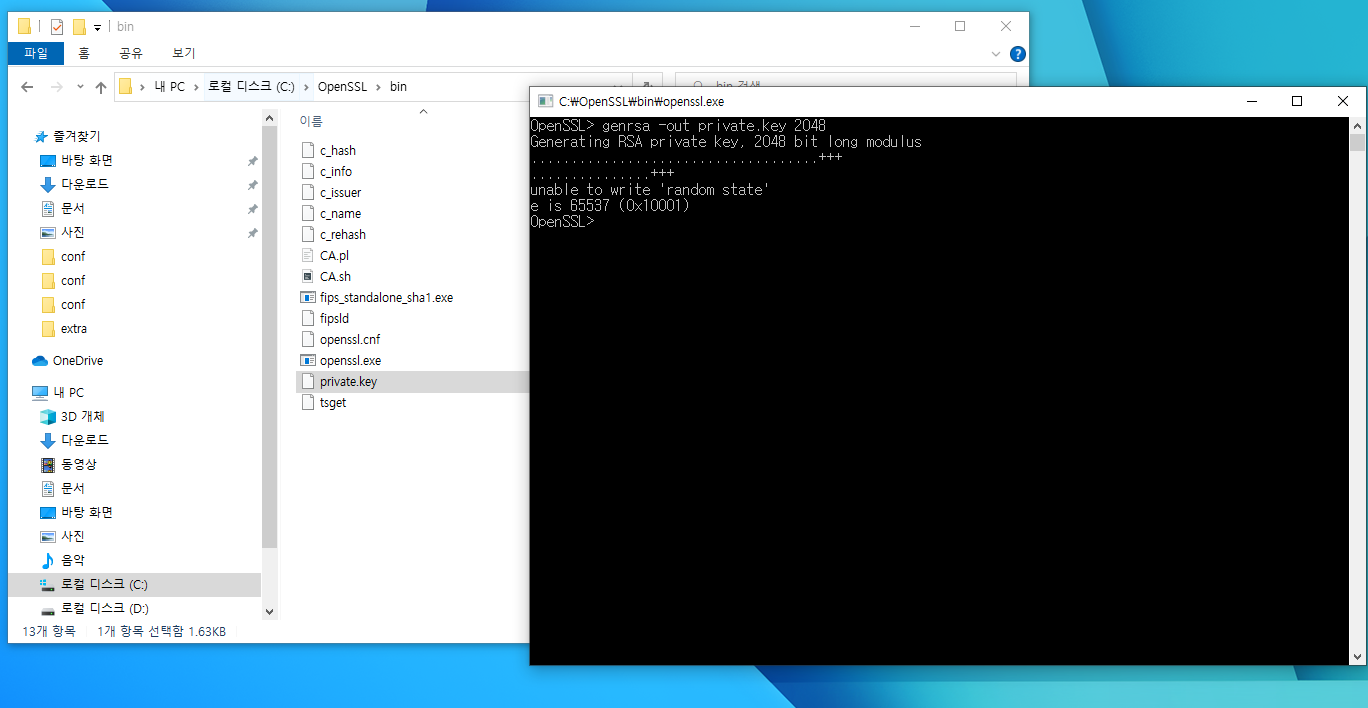This screenshot has width=1368, height=708.
Task: Click the openssl.exe console window icon
Action: pos(545,101)
